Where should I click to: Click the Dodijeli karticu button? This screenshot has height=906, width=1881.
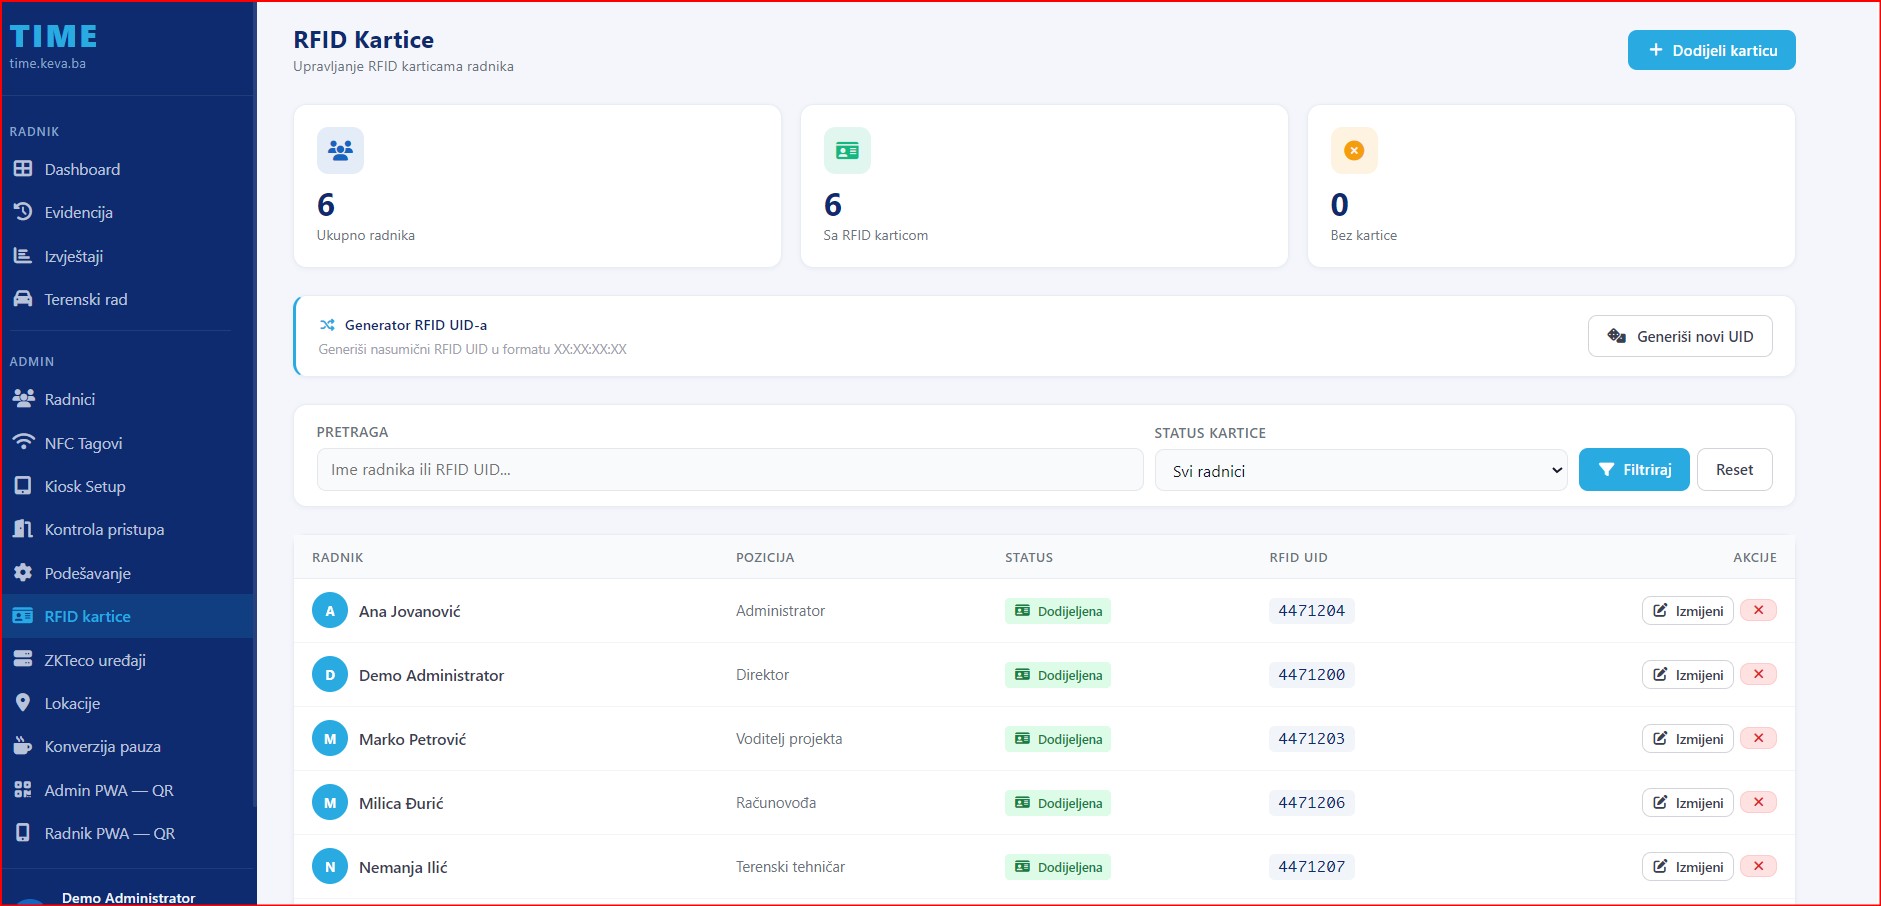1711,50
